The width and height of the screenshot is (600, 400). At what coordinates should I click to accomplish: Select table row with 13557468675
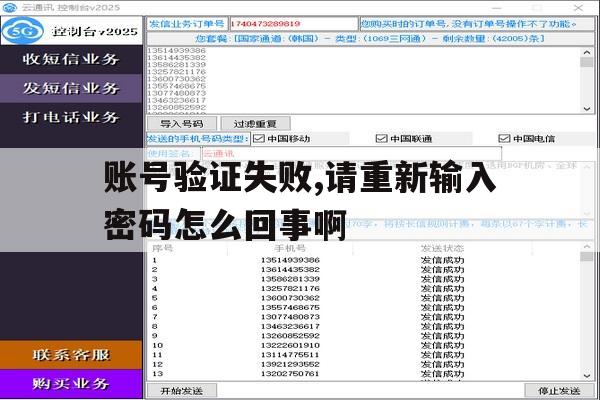pyautogui.click(x=364, y=308)
